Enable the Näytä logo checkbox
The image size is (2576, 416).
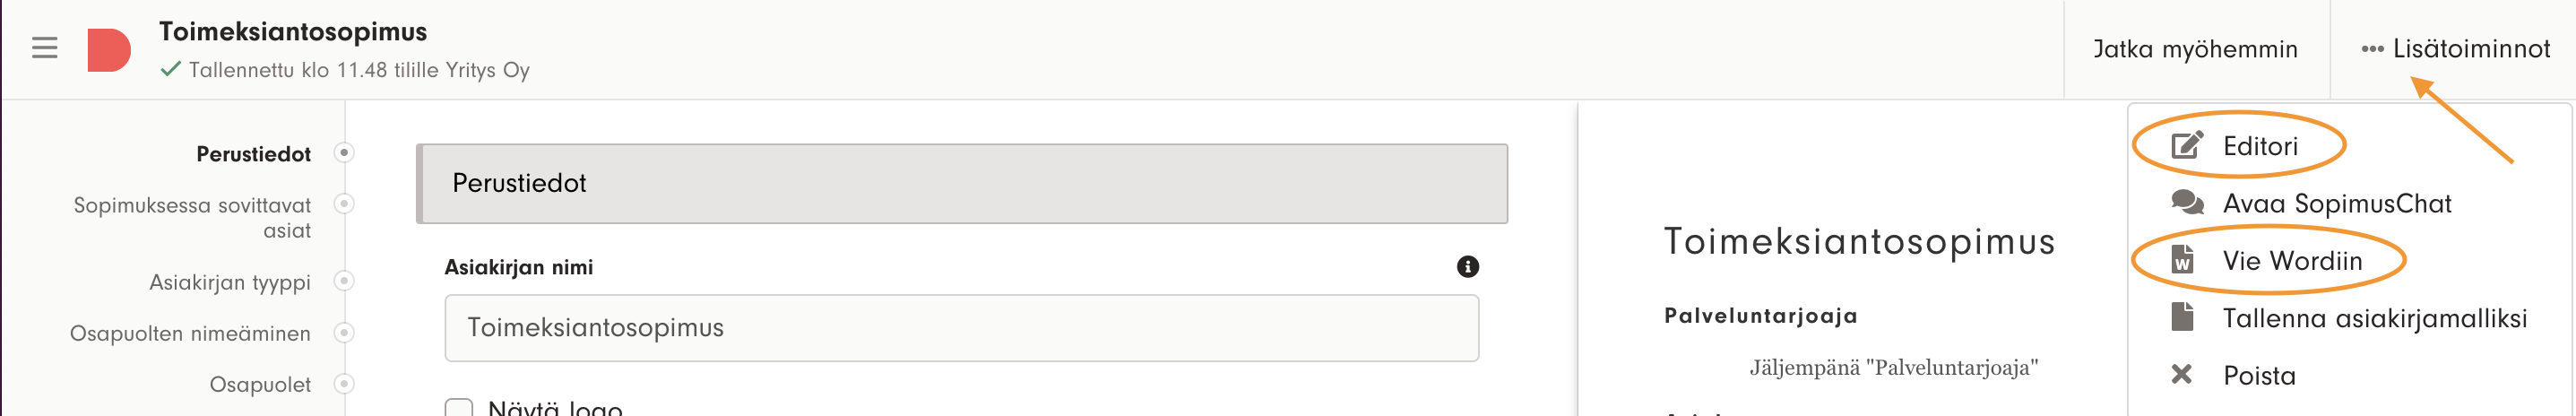459,408
